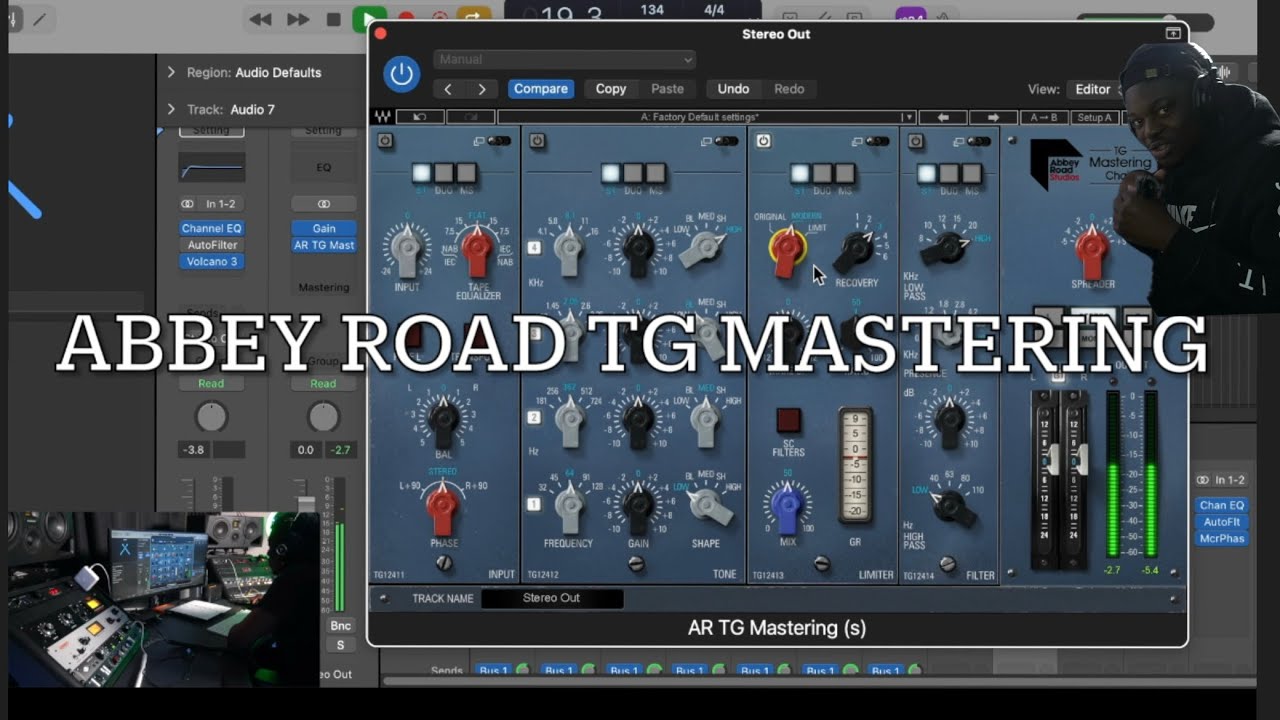Go to previous preset arrow
This screenshot has width=1280, height=720.
(448, 89)
